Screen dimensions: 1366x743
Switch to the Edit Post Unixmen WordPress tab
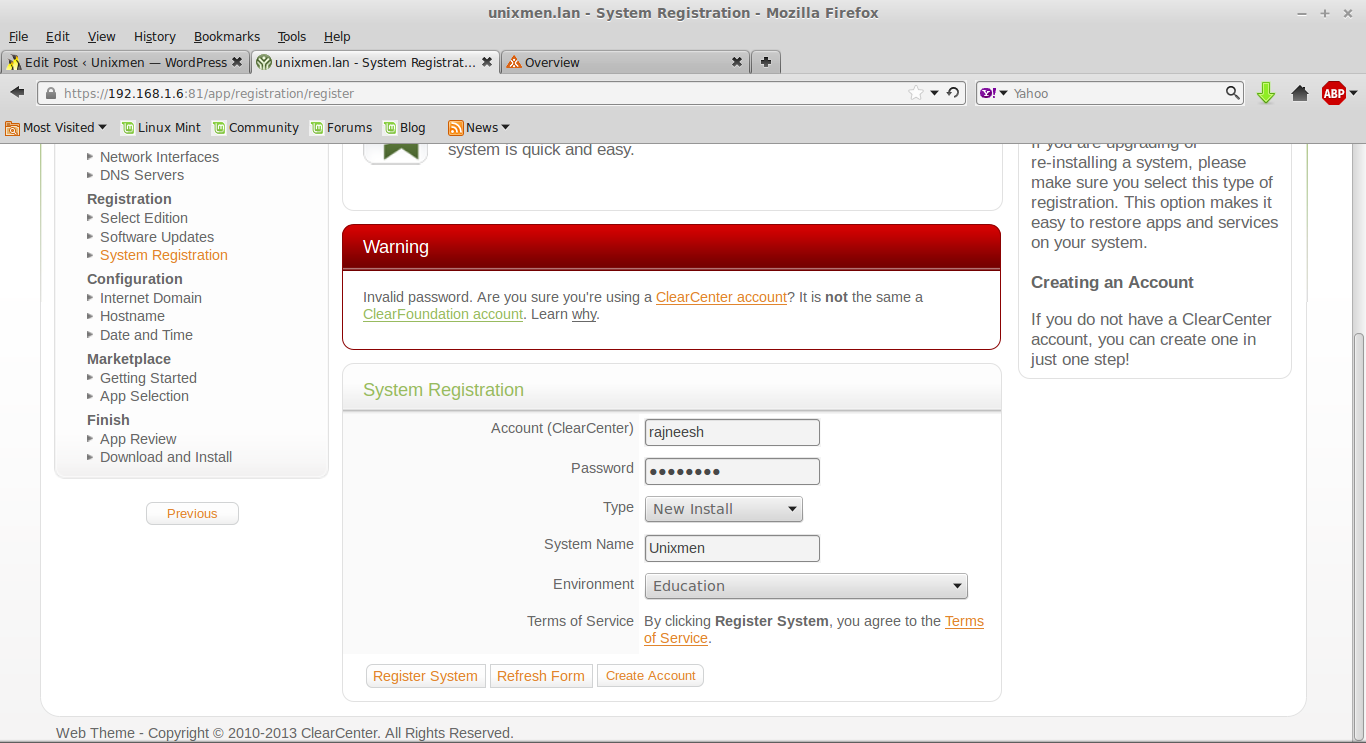coord(125,62)
